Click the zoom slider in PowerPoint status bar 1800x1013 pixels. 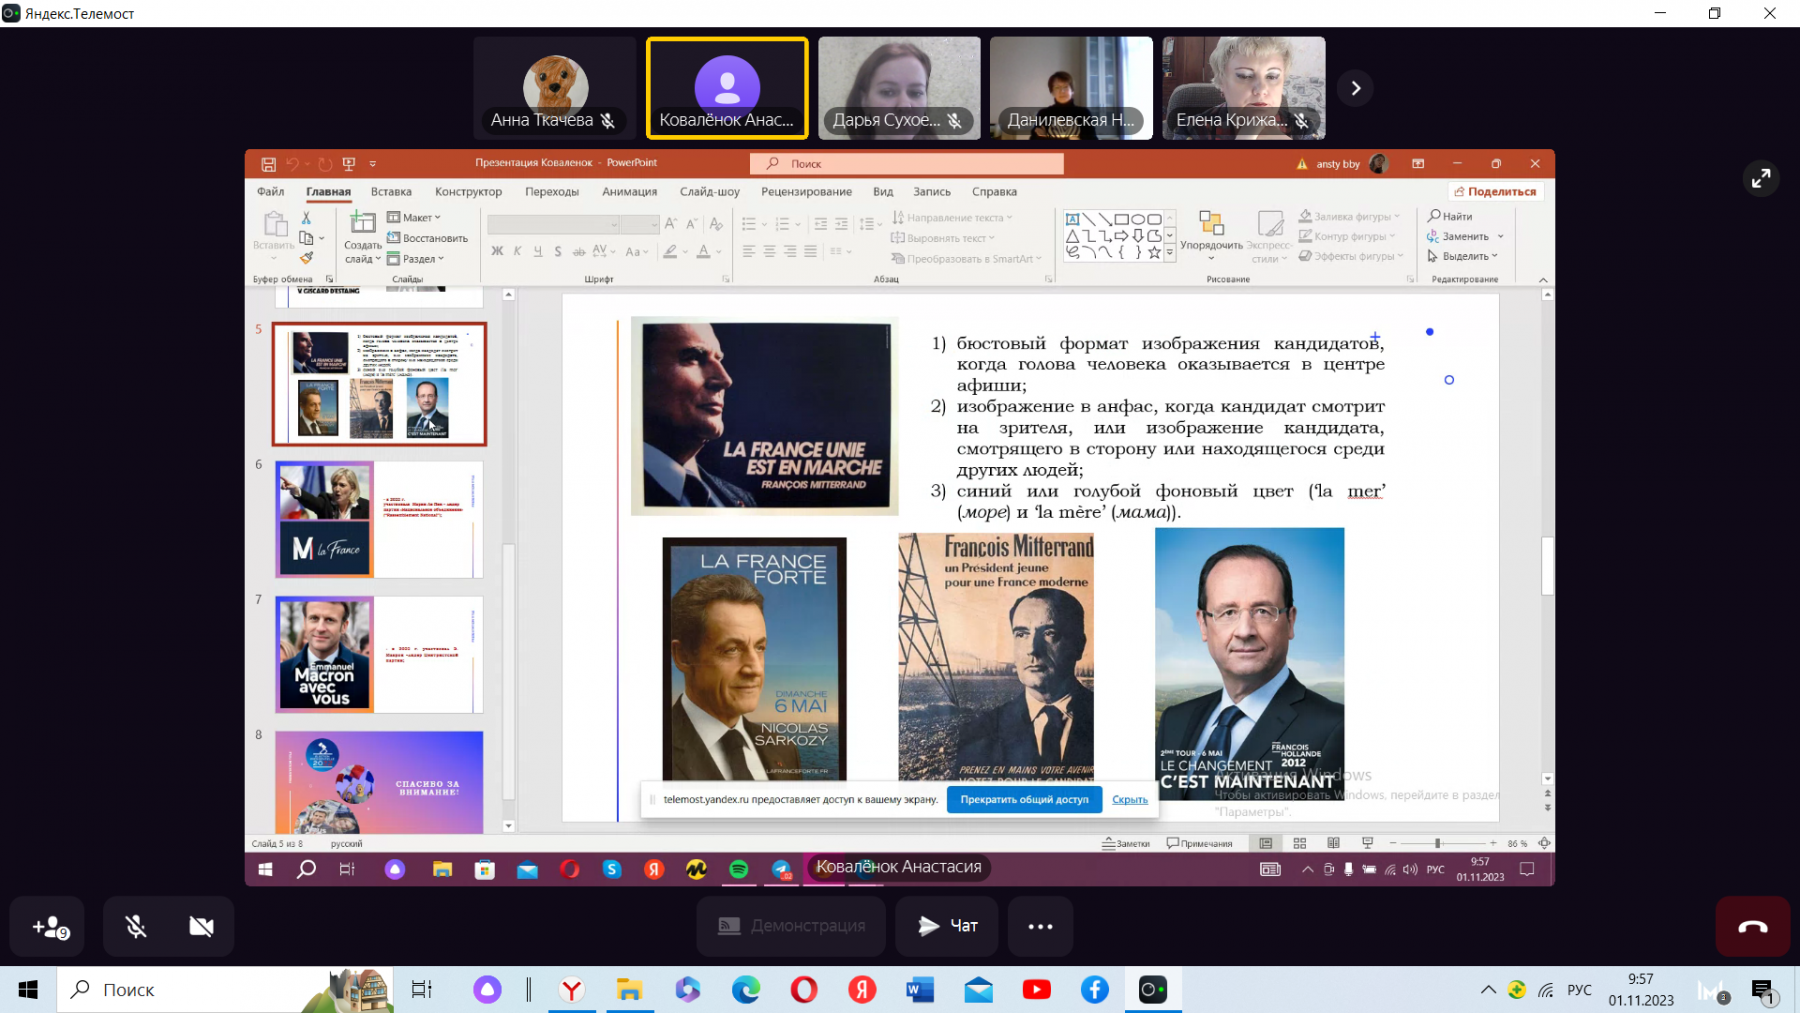(1438, 844)
